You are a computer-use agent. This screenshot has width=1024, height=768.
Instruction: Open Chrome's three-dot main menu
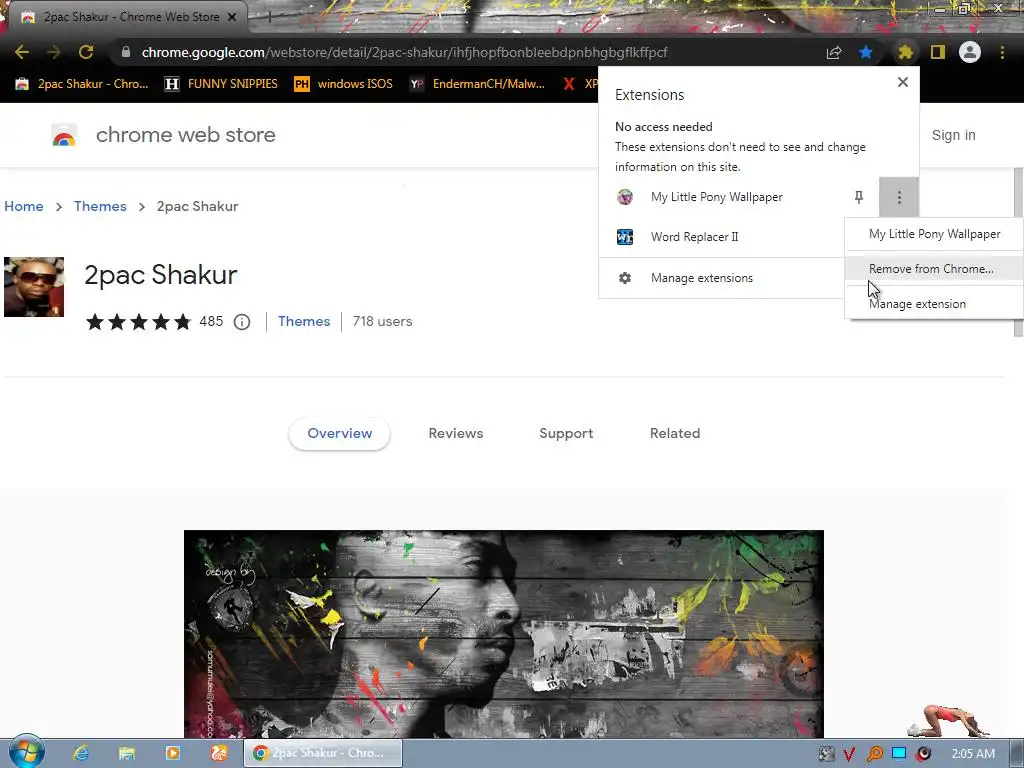coord(1002,52)
